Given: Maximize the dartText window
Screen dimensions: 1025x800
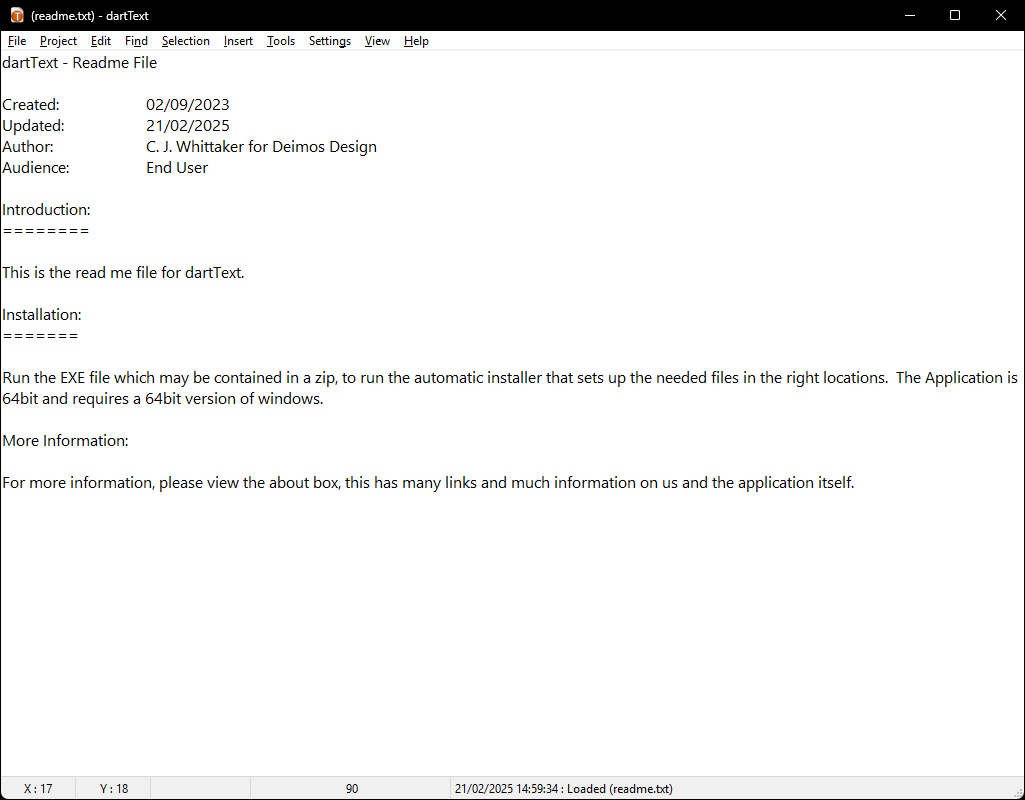Looking at the screenshot, I should [954, 15].
